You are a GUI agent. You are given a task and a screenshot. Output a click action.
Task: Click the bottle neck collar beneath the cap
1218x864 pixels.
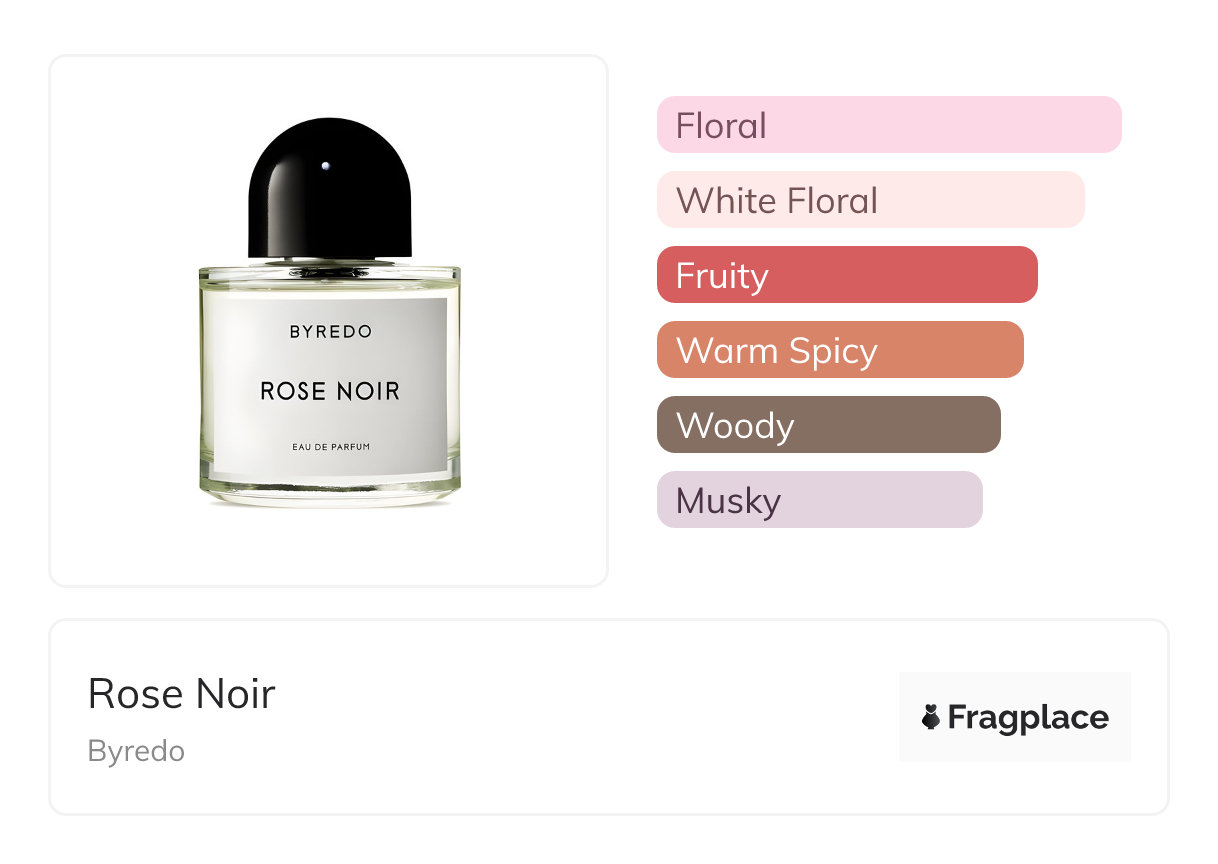[x=329, y=264]
